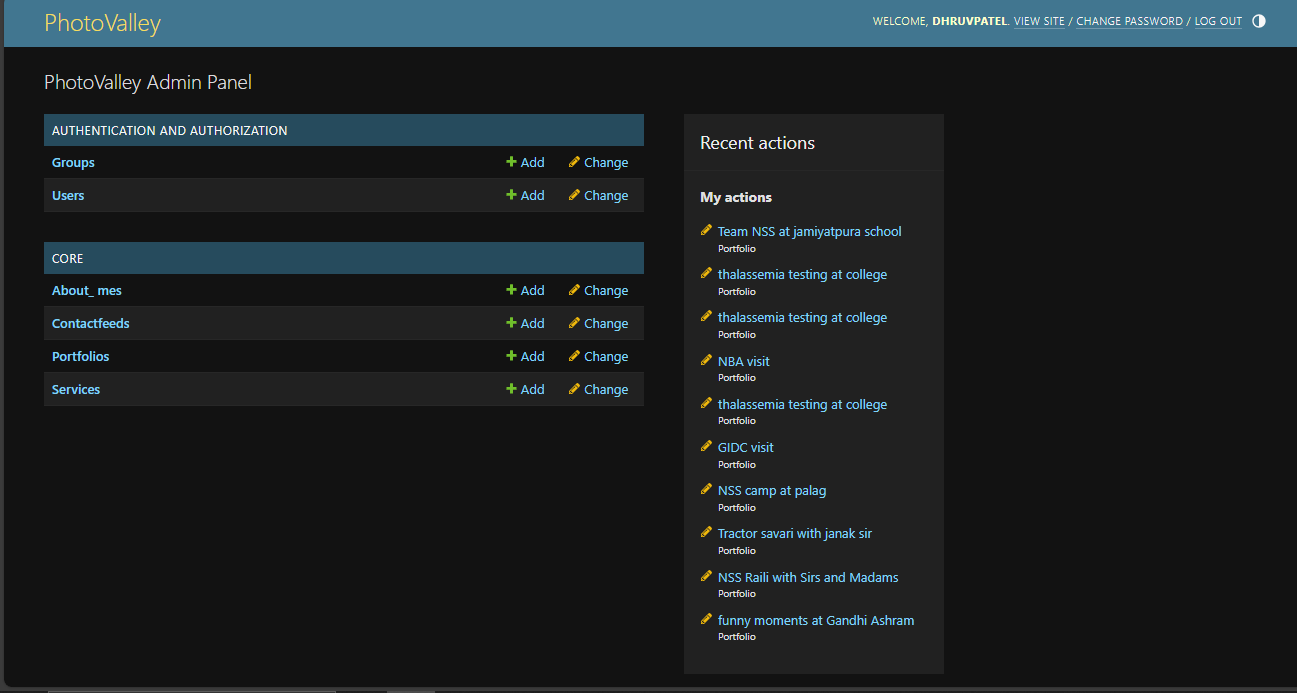Open the GIDC visit recent action
The image size is (1297, 693).
[x=745, y=447]
